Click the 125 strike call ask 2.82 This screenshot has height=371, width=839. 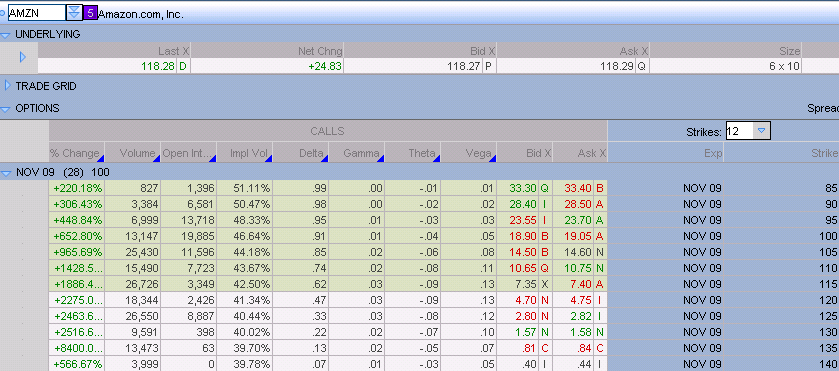pyautogui.click(x=581, y=316)
